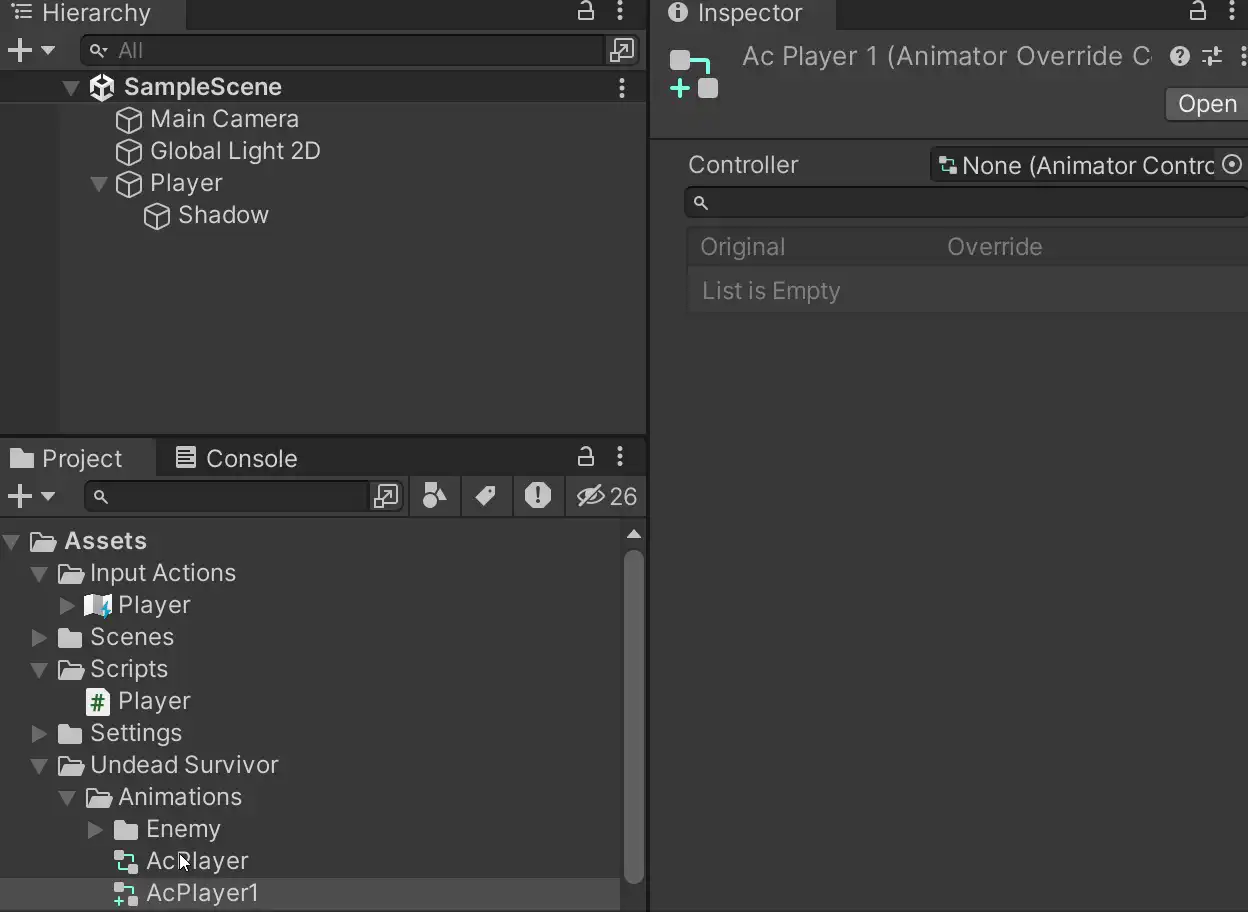Select Main Camera object

(x=224, y=119)
